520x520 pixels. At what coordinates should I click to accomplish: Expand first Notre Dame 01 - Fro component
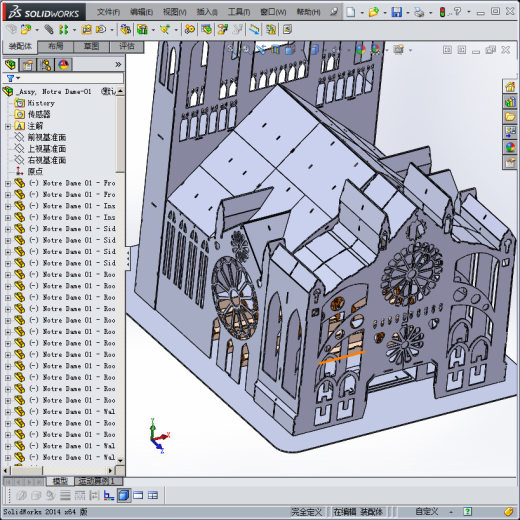tap(8, 183)
